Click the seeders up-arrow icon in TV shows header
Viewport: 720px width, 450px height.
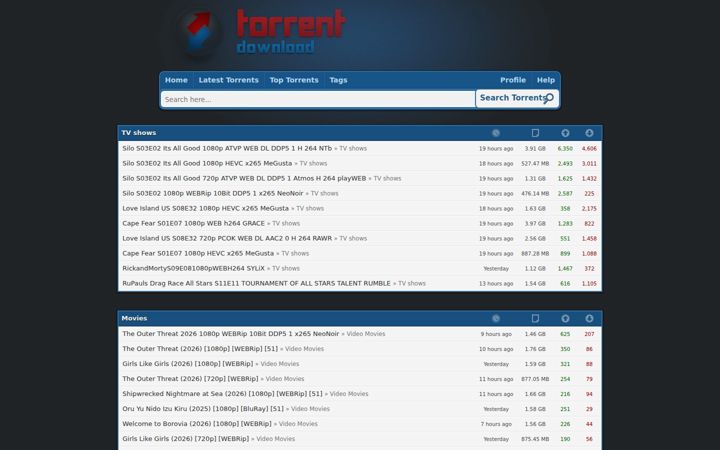[565, 133]
